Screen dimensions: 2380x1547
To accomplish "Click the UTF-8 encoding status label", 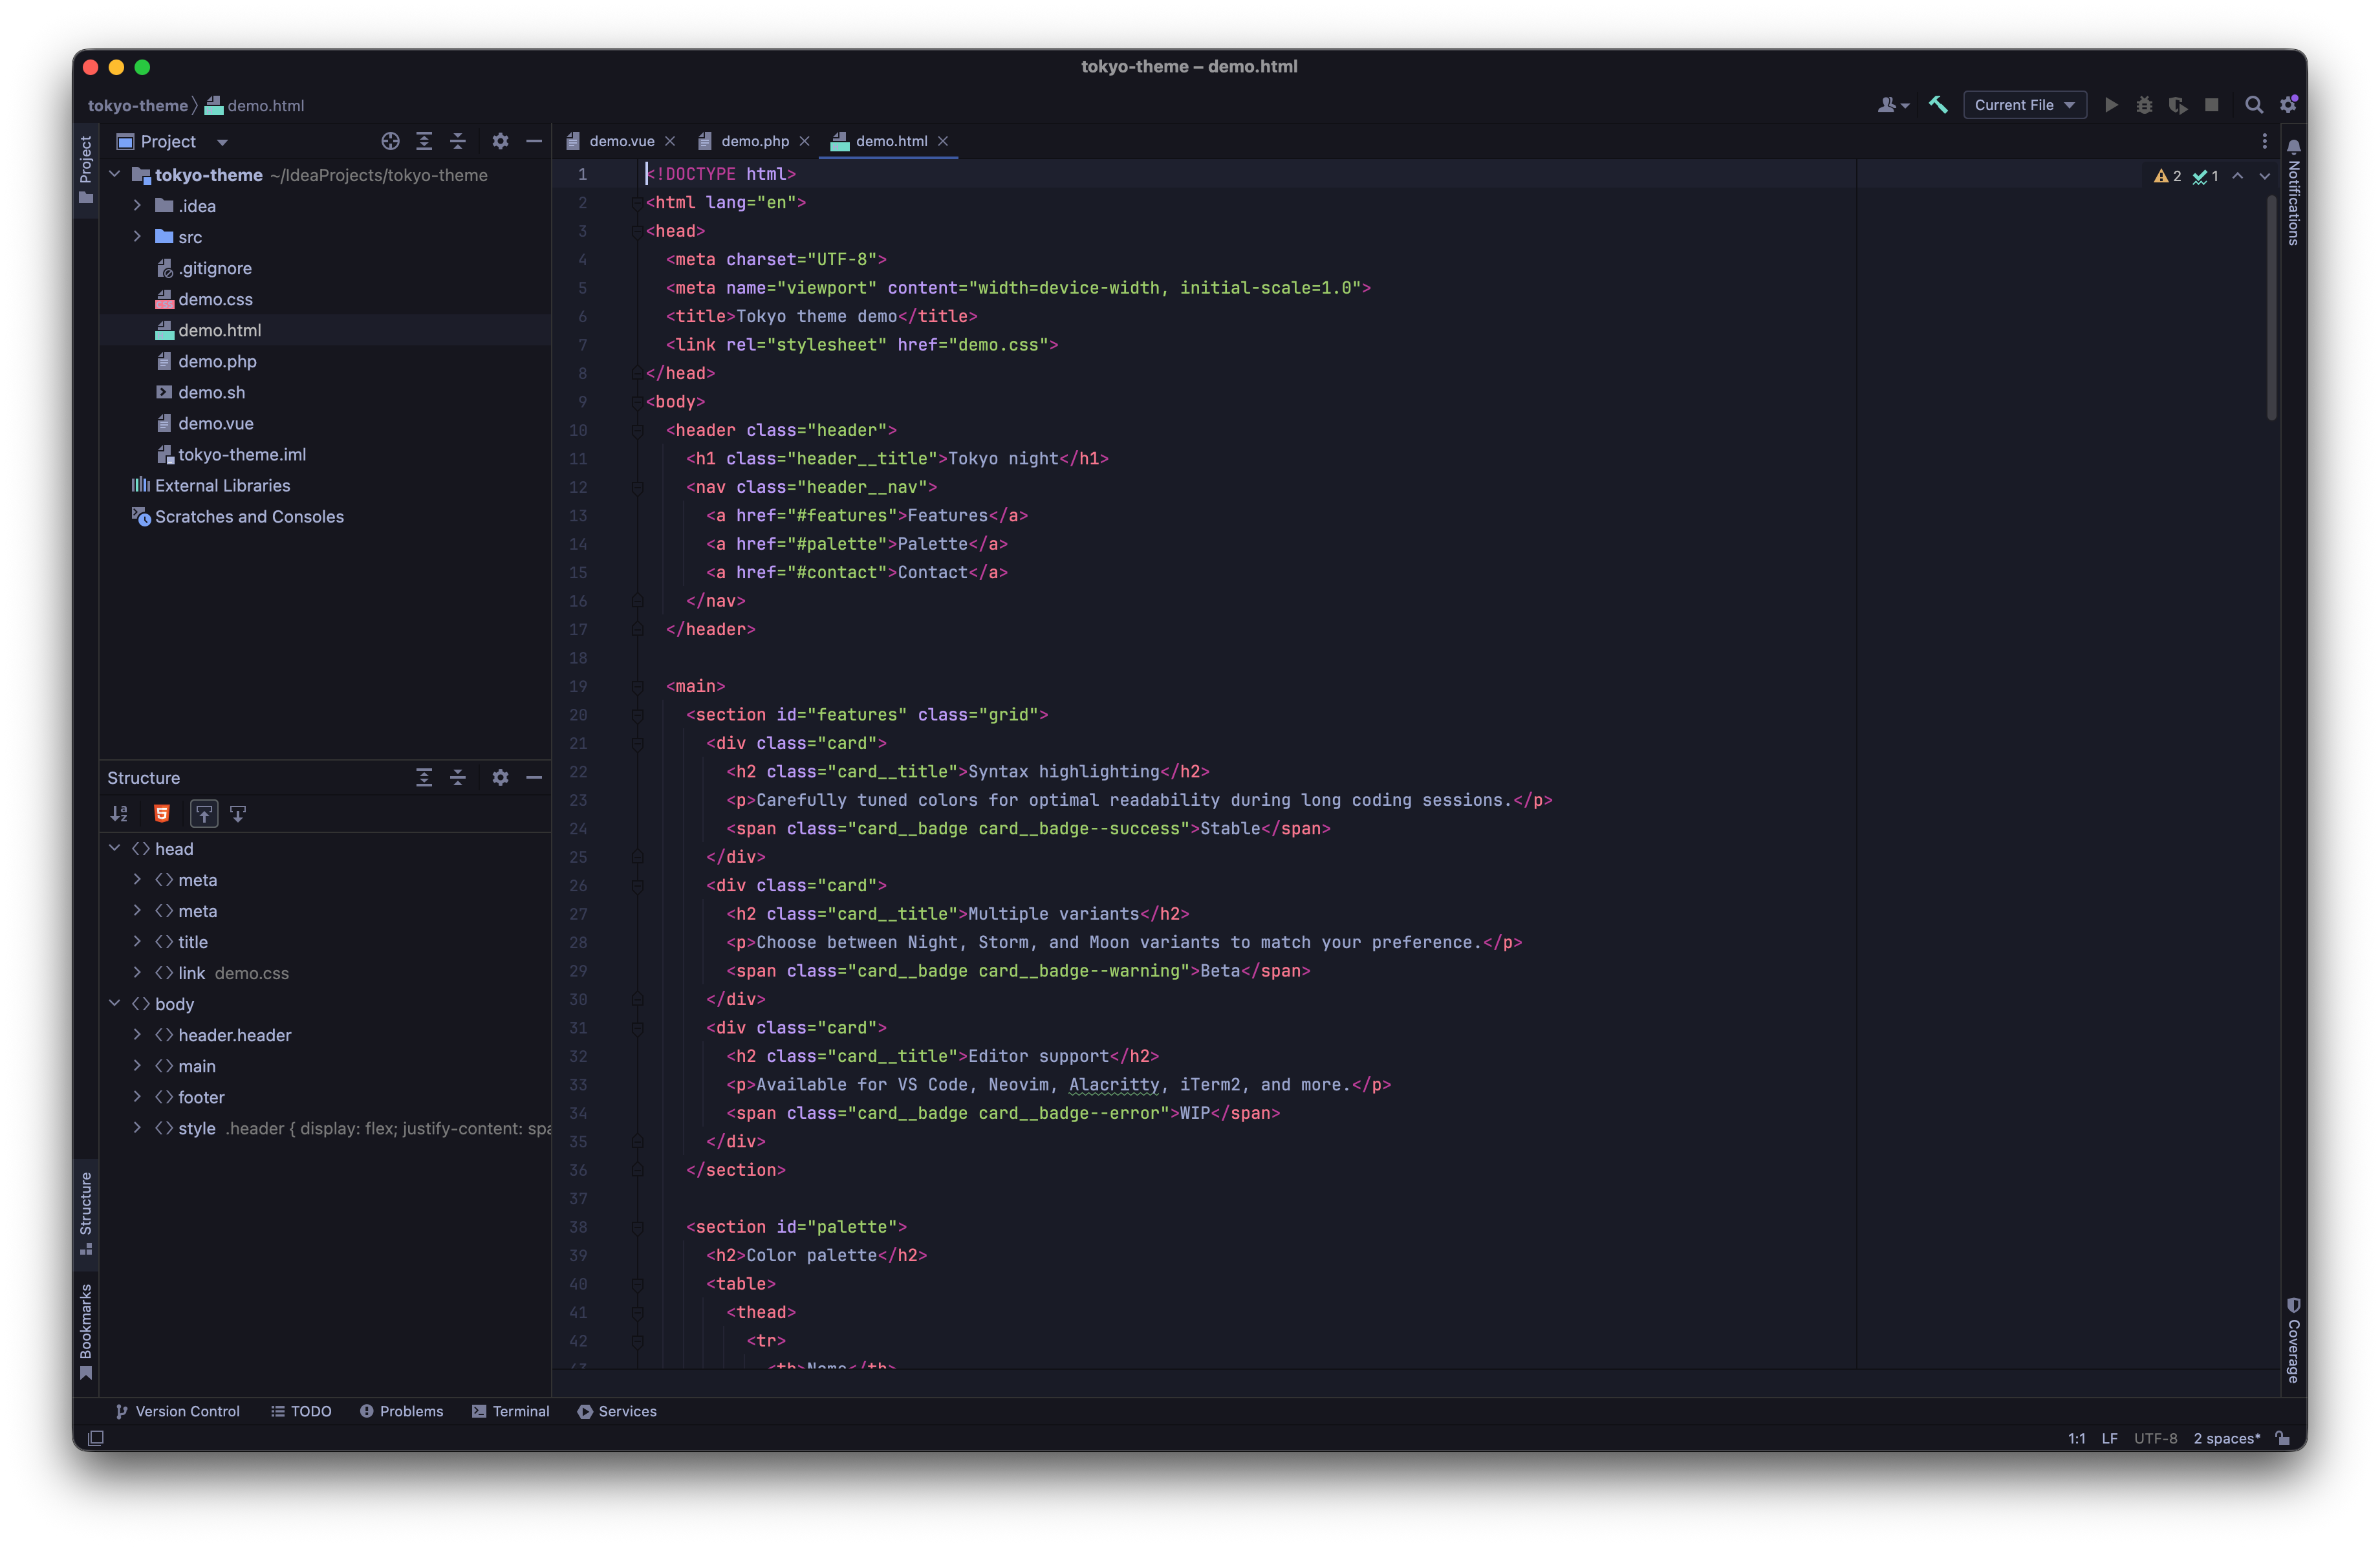I will [2155, 1438].
